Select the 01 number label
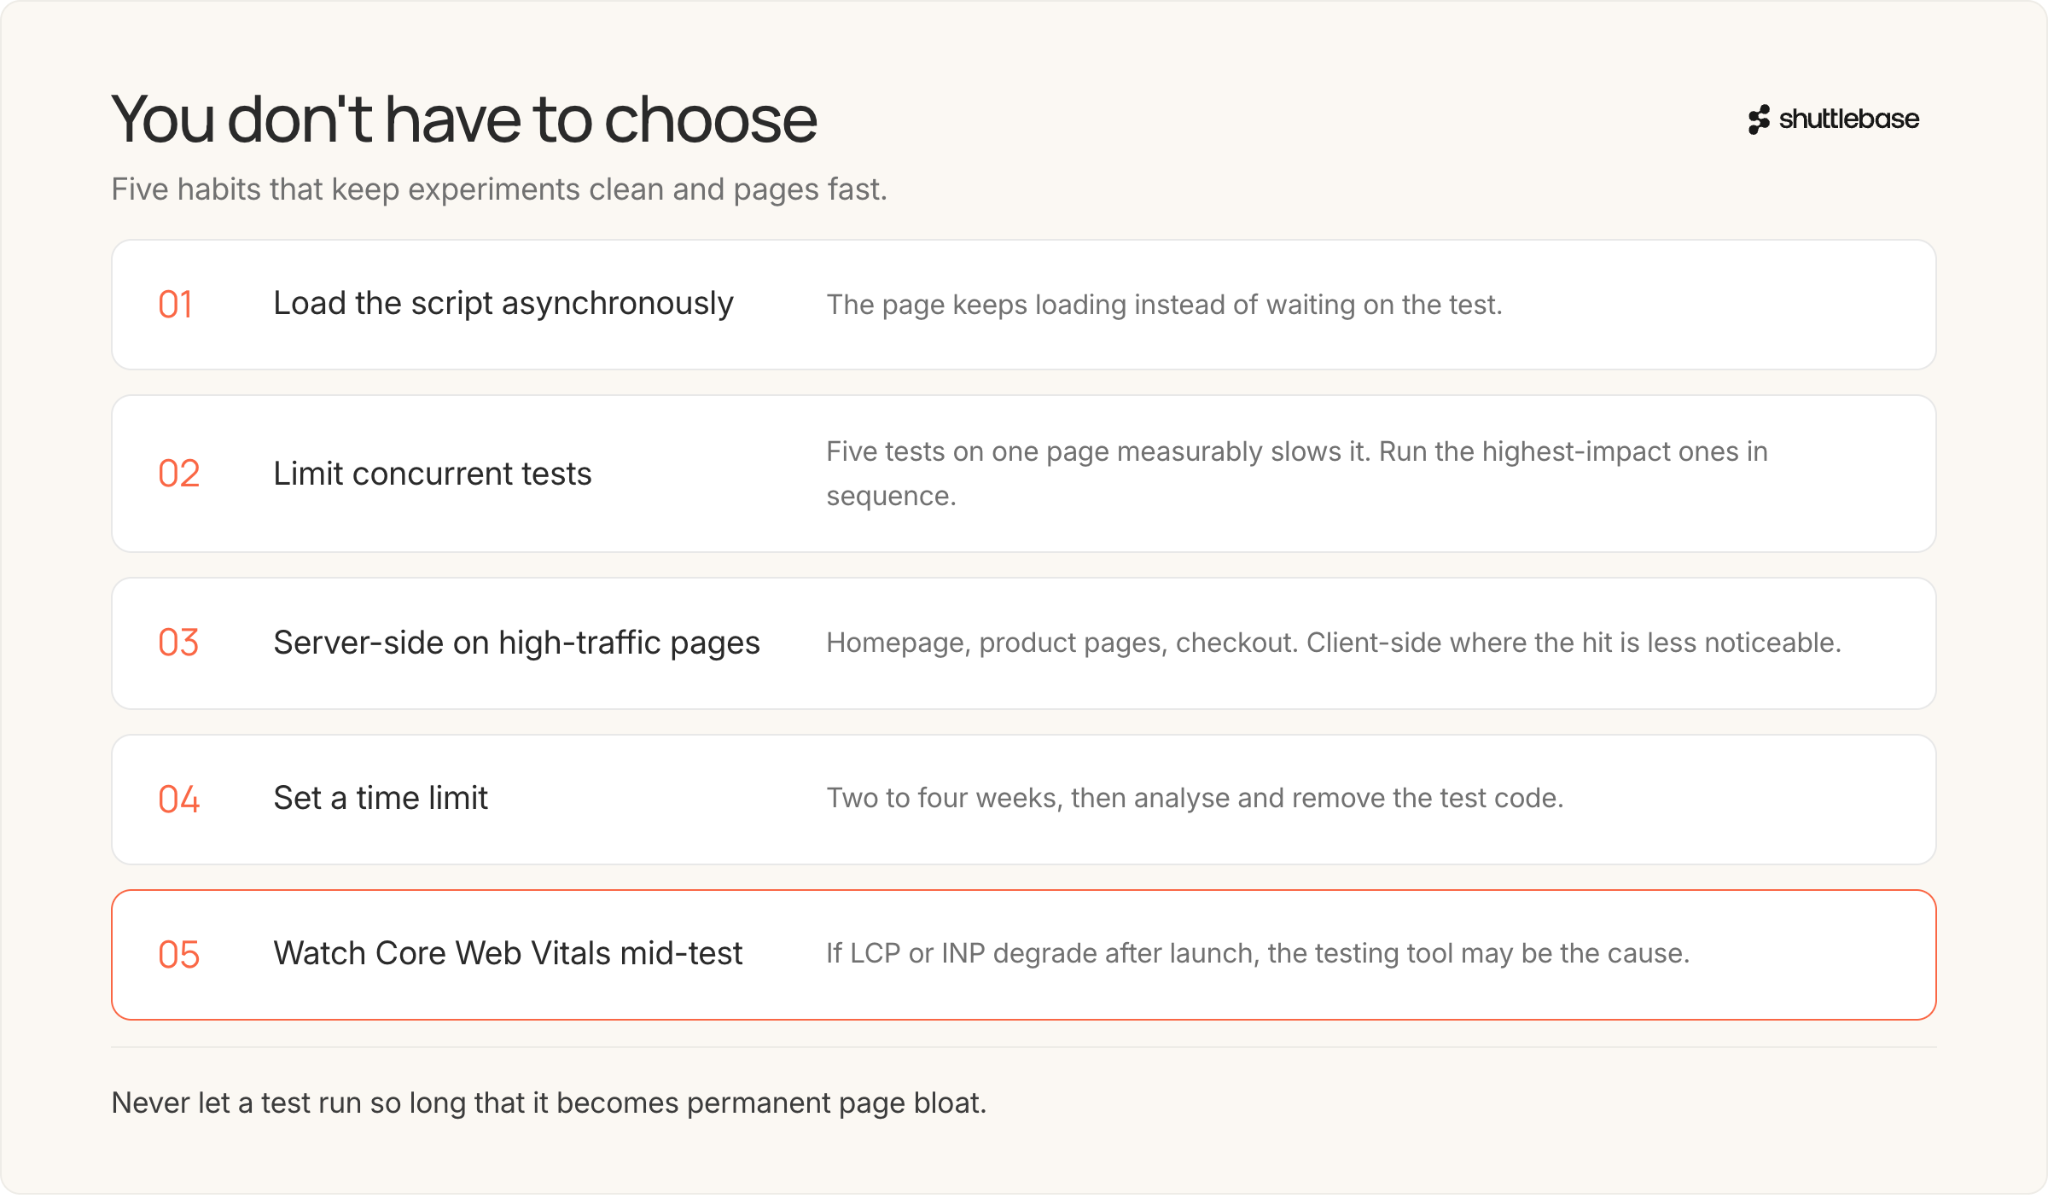 (x=175, y=305)
